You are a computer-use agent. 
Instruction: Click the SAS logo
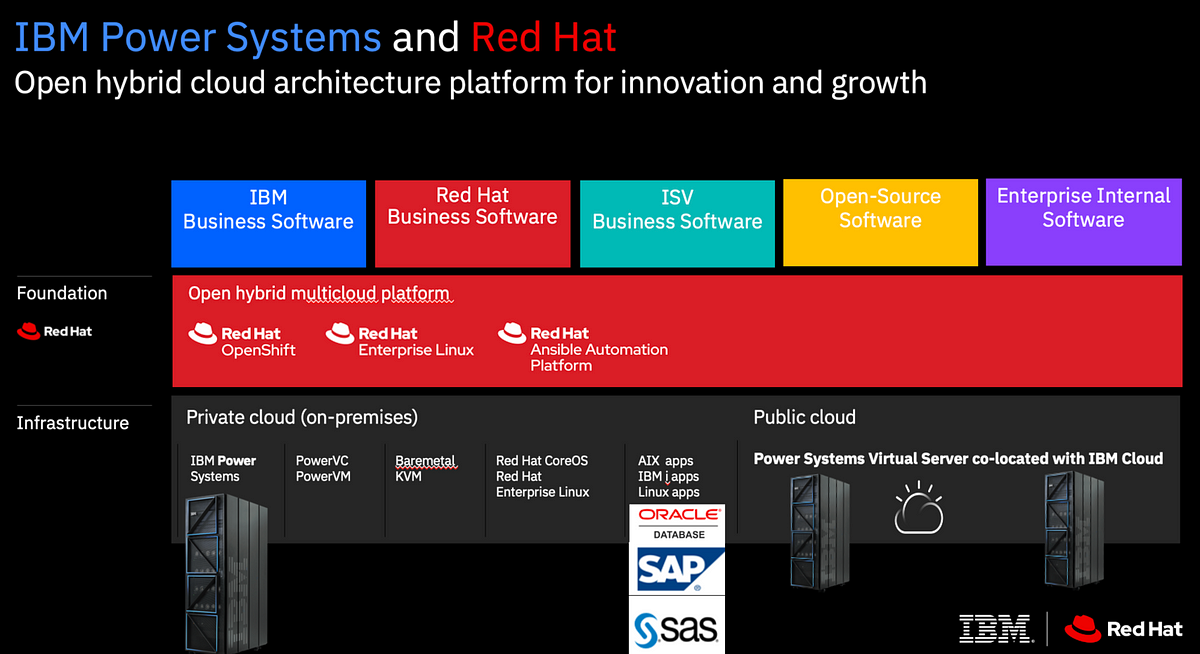(x=677, y=629)
